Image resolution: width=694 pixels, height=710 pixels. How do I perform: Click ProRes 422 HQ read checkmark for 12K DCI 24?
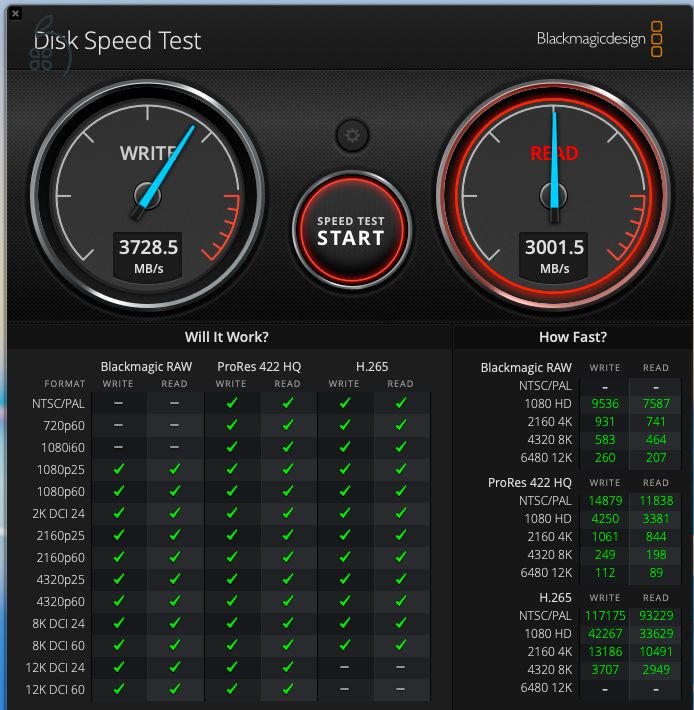point(288,667)
